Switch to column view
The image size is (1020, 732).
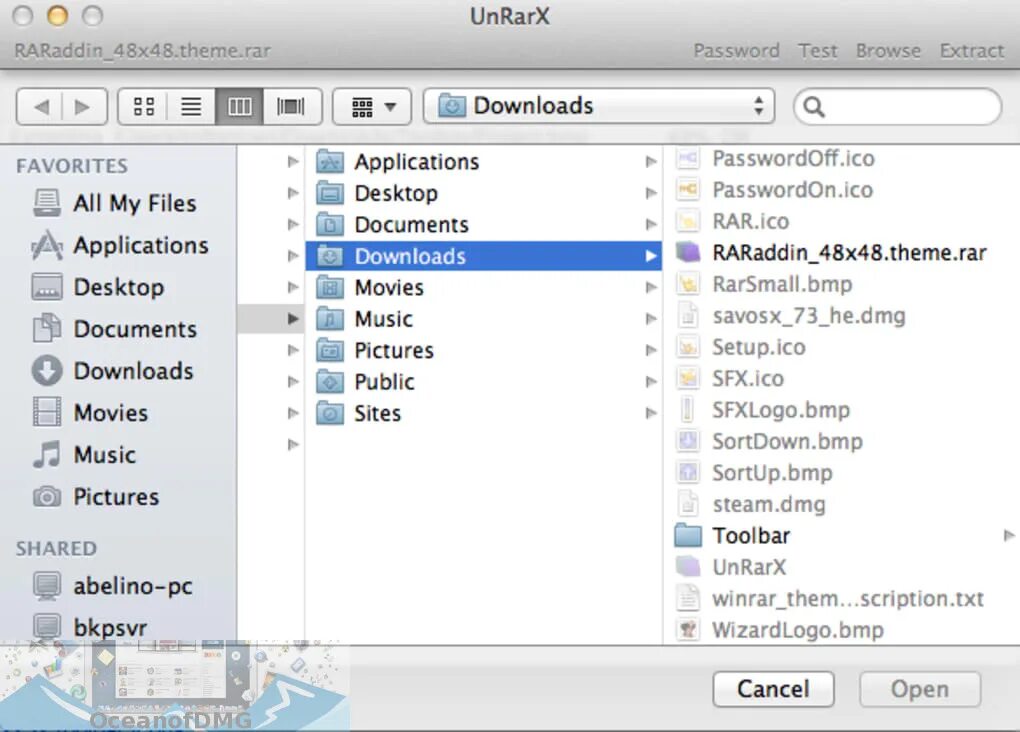point(239,106)
